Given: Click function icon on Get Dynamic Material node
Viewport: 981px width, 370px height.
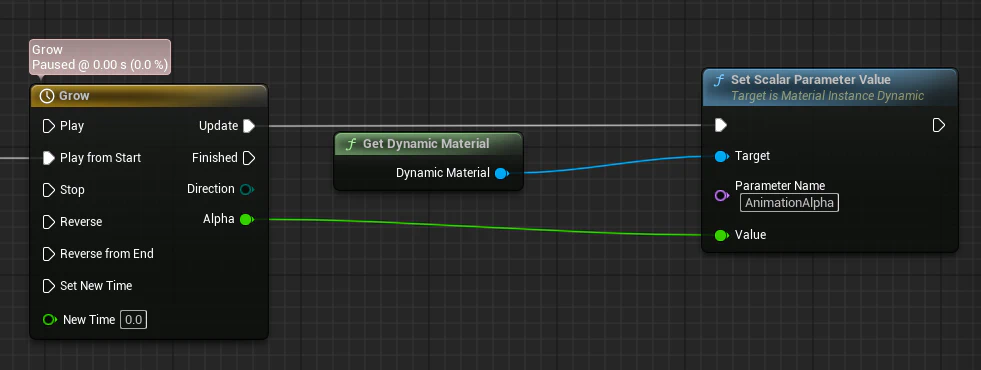Looking at the screenshot, I should pyautogui.click(x=351, y=144).
